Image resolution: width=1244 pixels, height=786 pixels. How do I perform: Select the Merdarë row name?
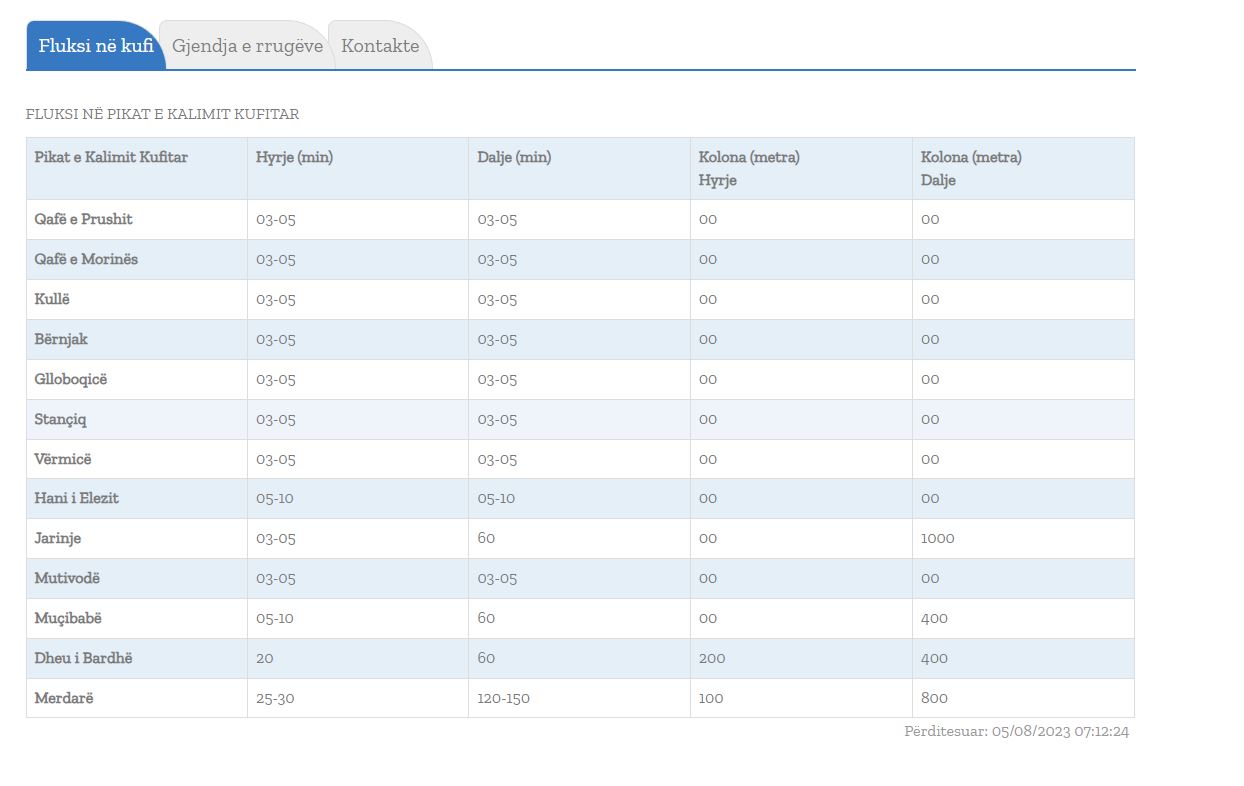point(63,698)
